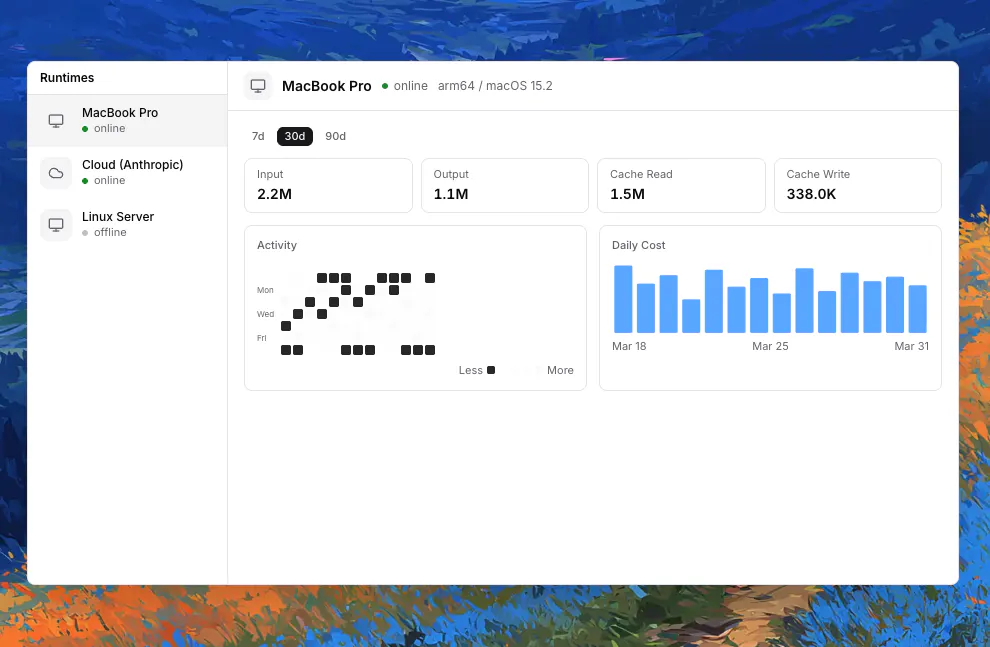Click the 338.0K cache write value

pos(811,194)
